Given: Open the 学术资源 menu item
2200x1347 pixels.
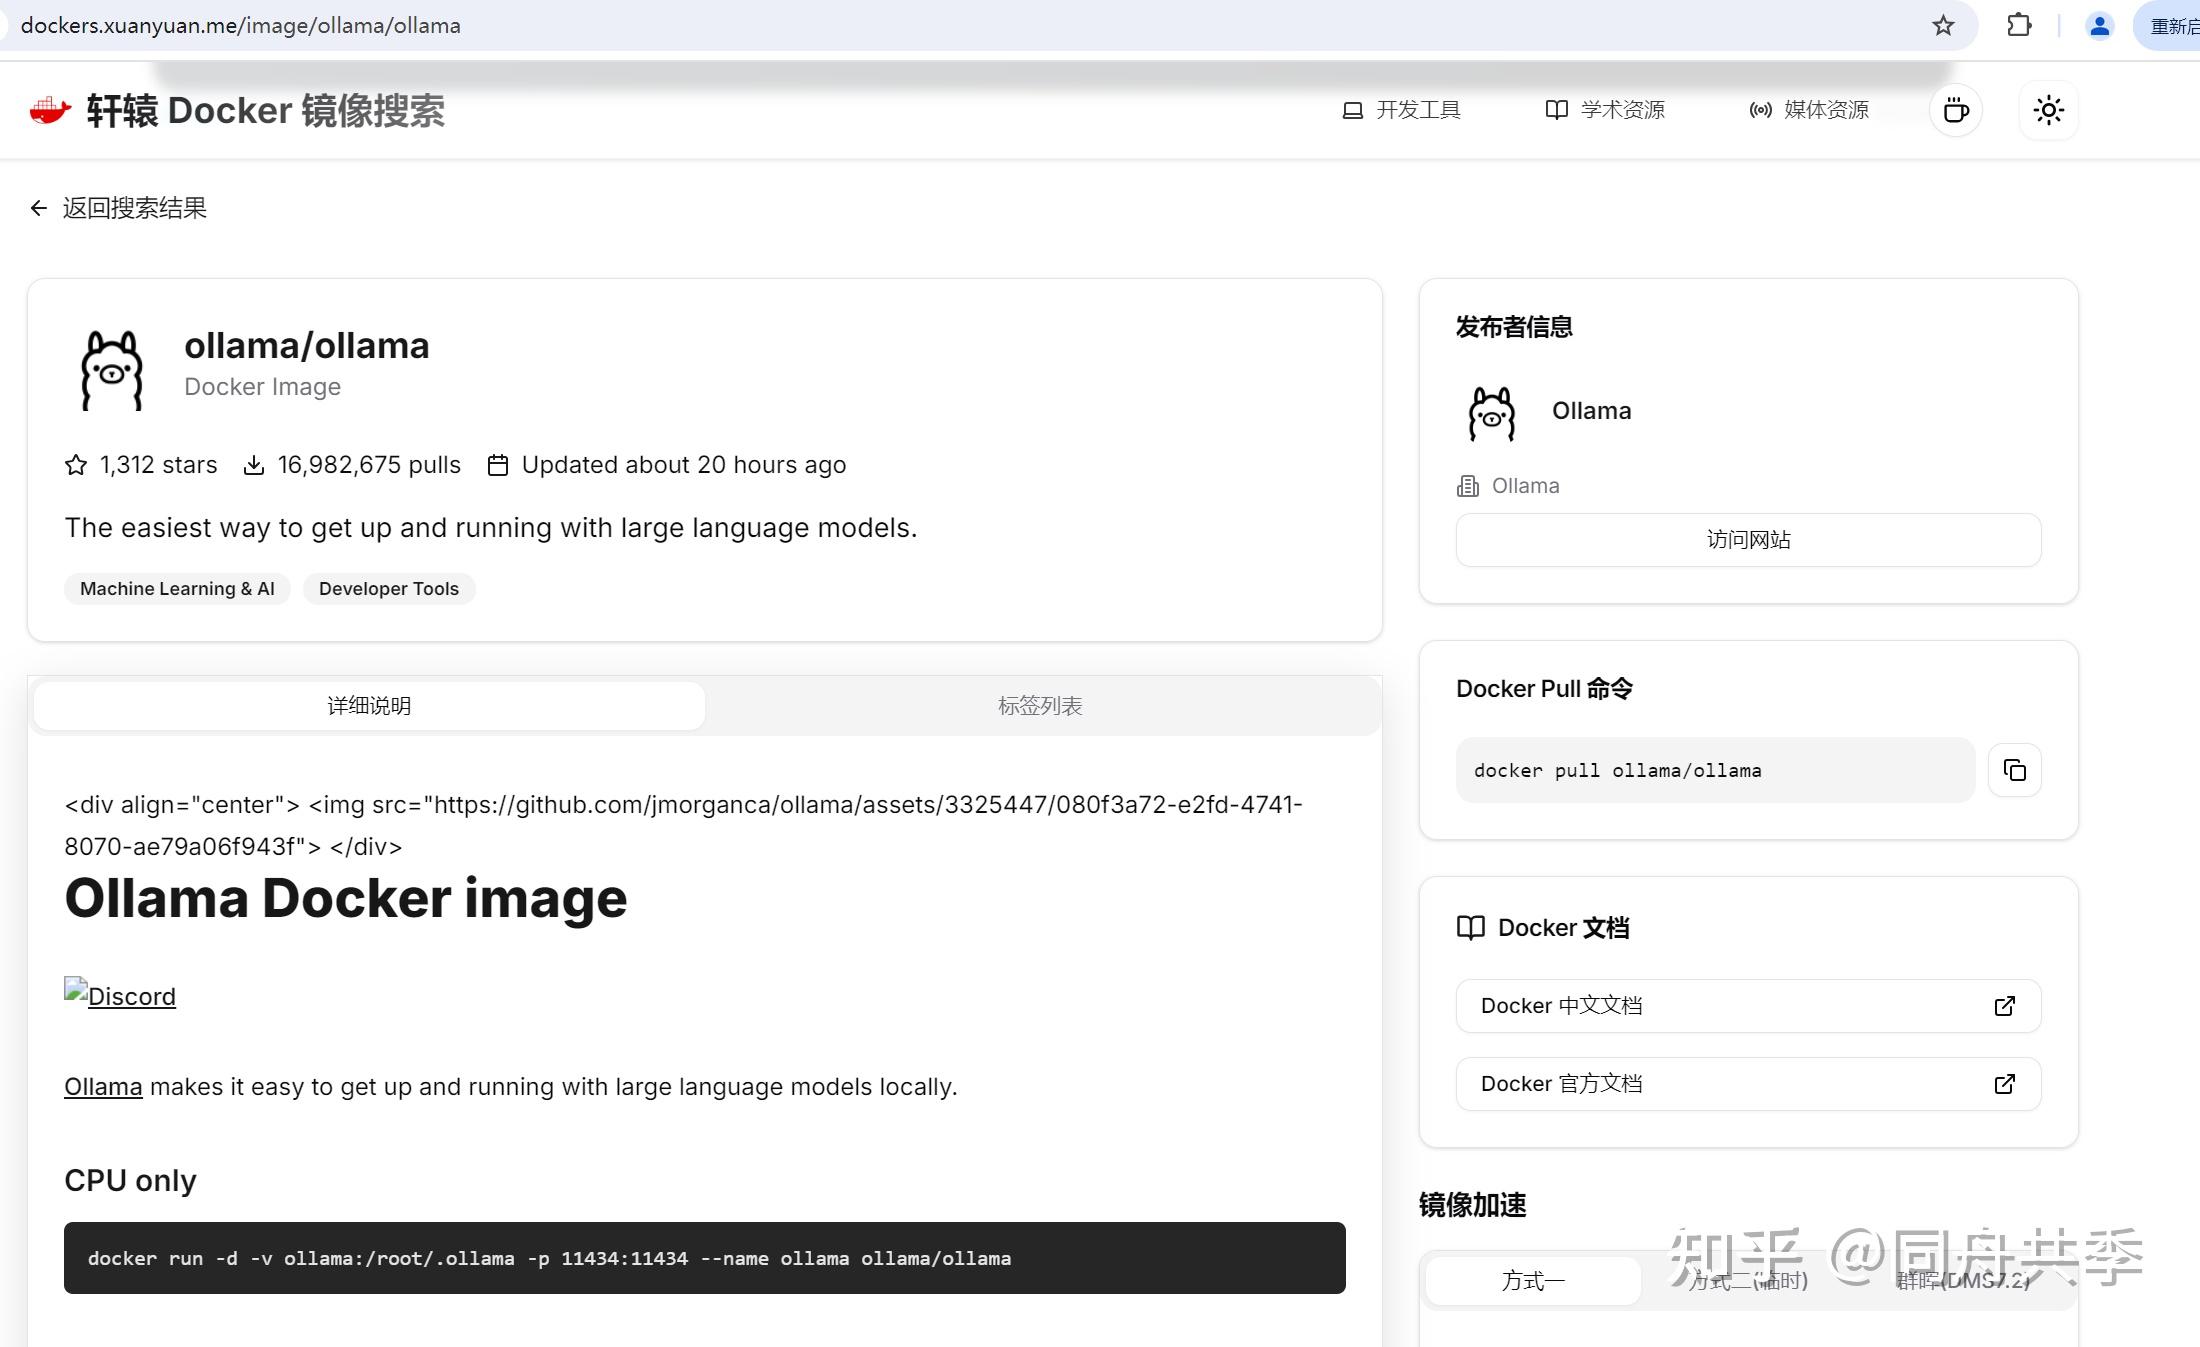Looking at the screenshot, I should coord(1605,110).
